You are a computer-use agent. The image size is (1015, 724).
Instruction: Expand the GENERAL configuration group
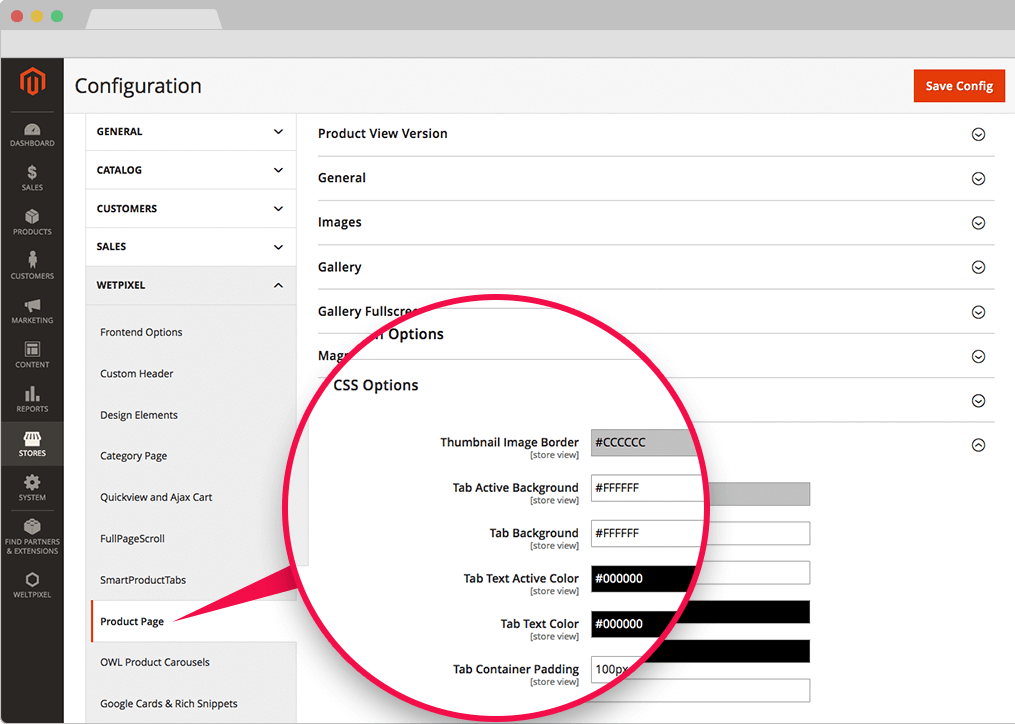190,132
